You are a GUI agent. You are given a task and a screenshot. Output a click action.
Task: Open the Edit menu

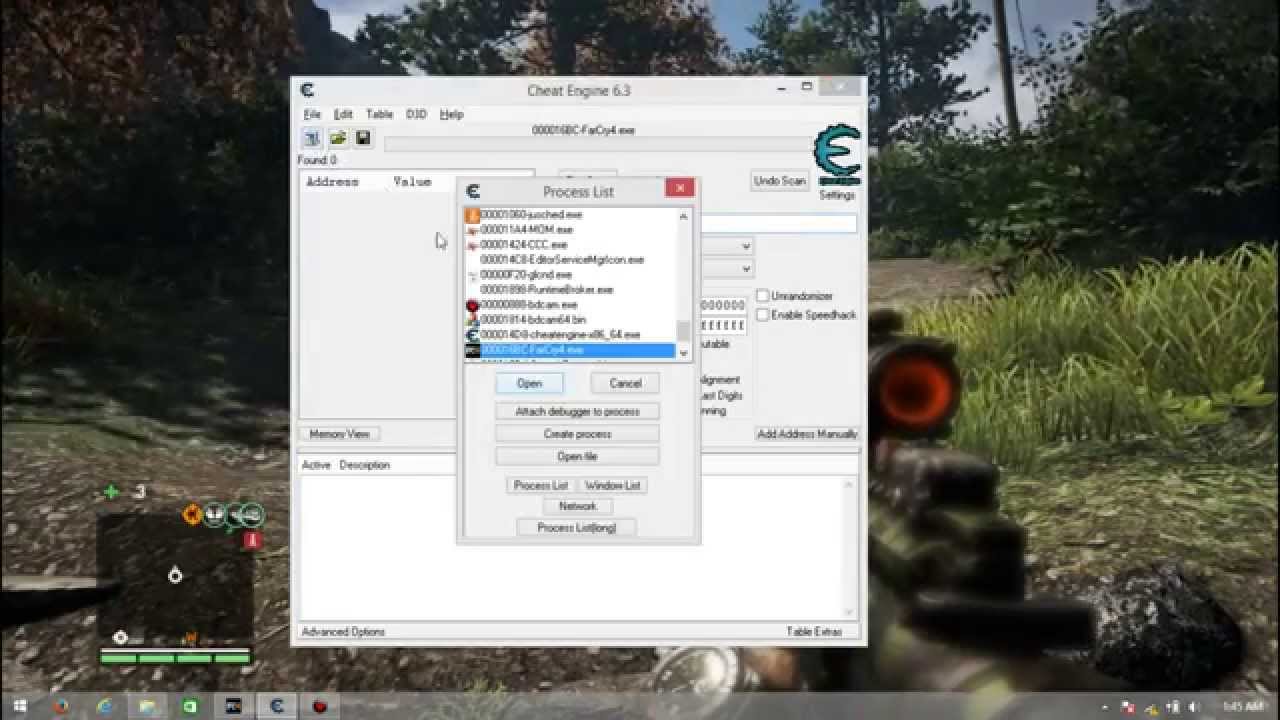pos(343,114)
